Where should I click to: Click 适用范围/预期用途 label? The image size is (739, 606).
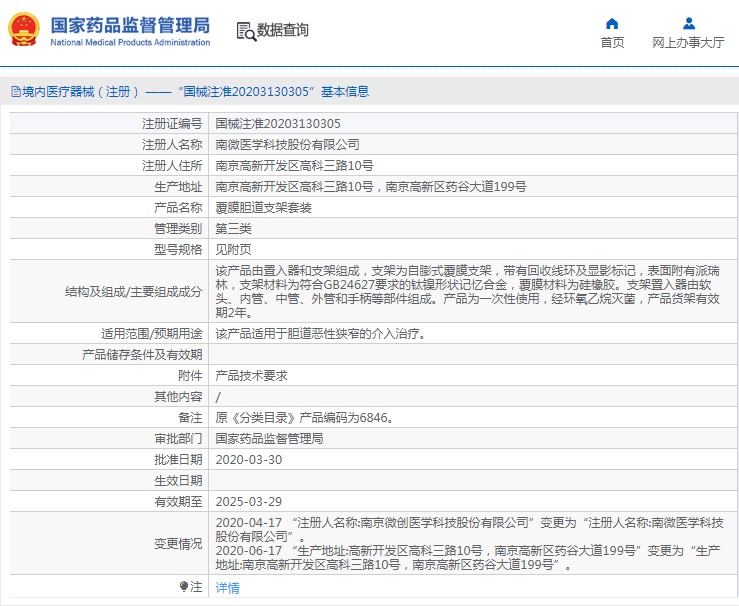151,334
